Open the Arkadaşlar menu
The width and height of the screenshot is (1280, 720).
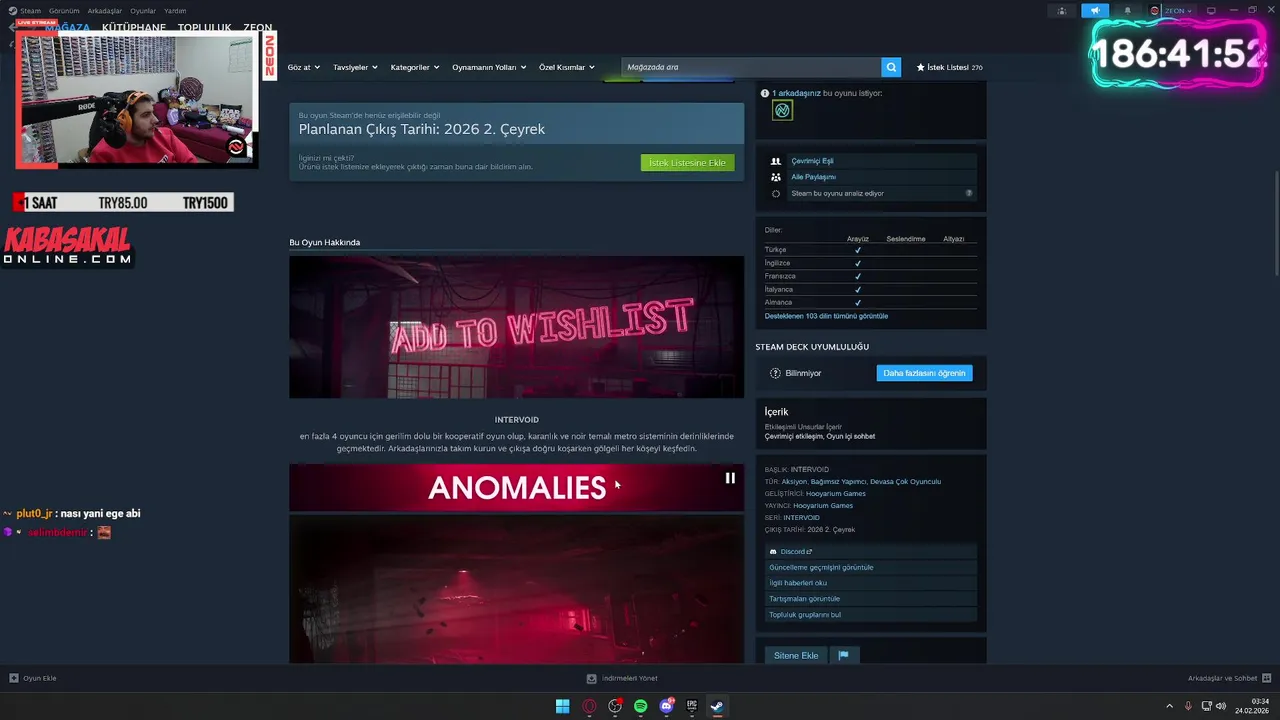coord(105,10)
